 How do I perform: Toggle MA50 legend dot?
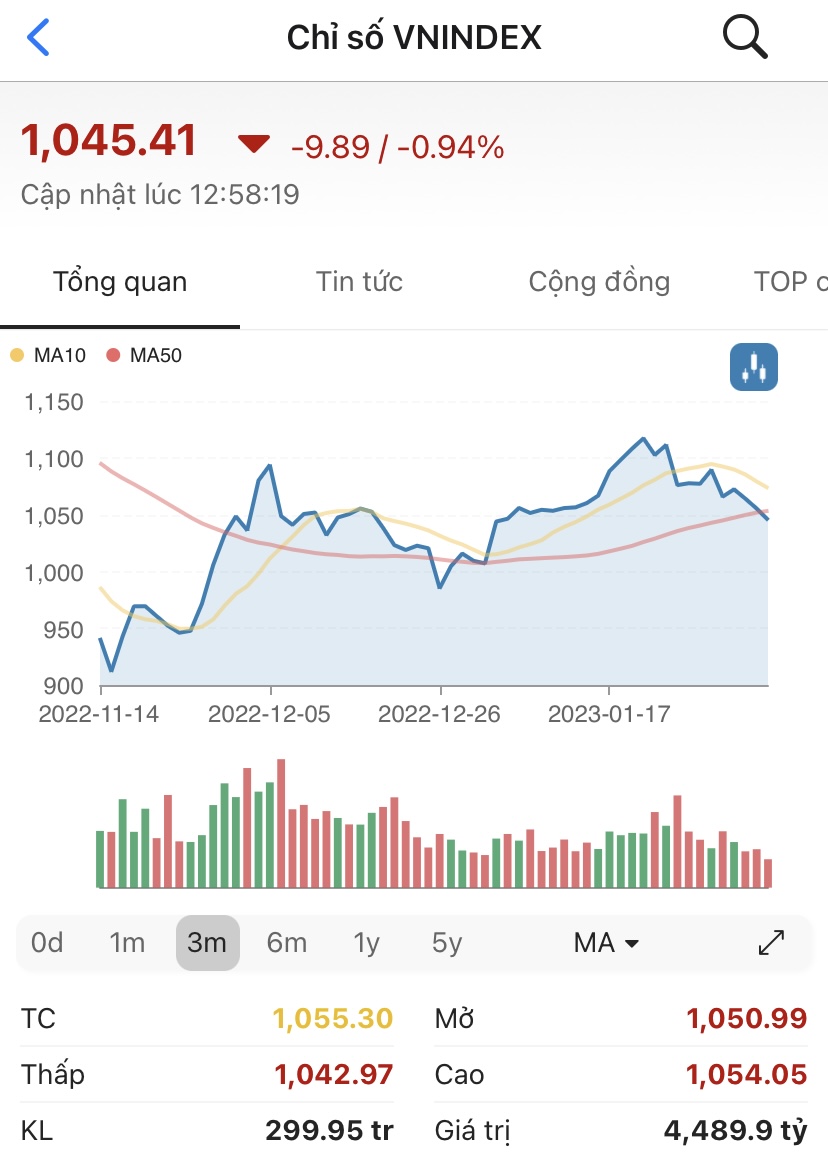tap(113, 355)
